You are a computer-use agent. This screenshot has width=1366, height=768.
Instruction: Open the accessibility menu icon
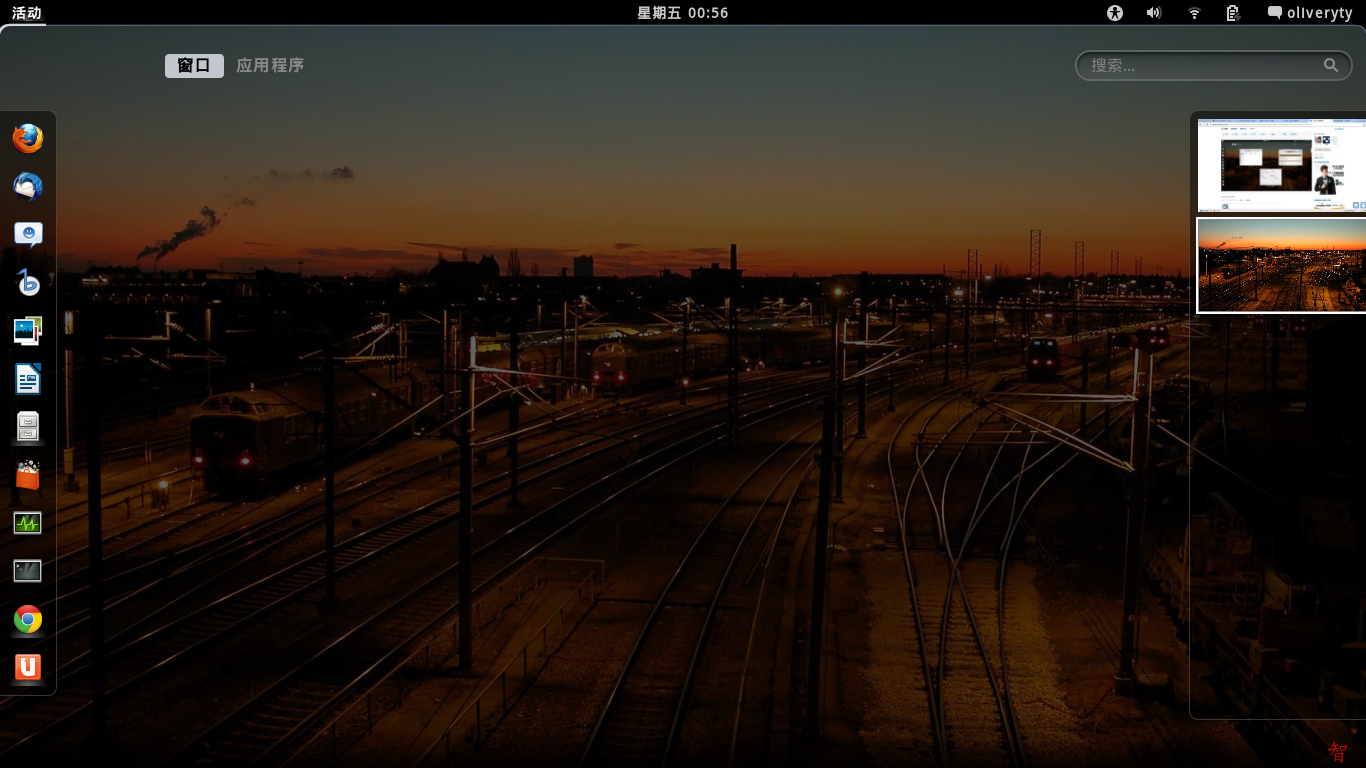click(1115, 13)
